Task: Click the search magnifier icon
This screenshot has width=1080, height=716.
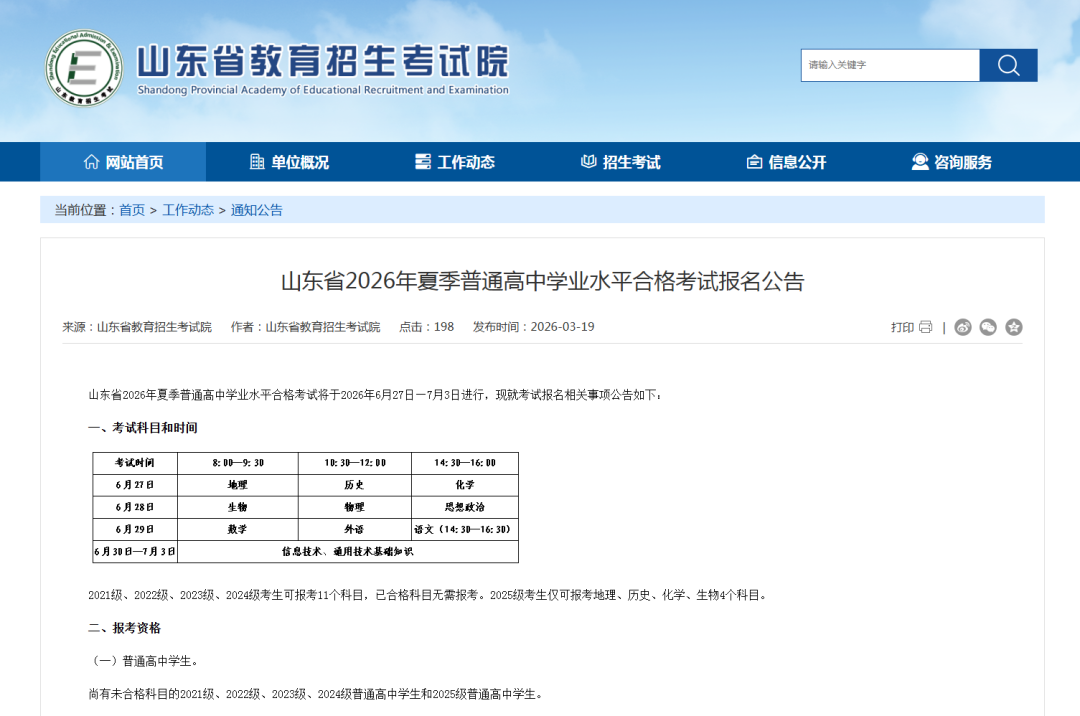Action: 1007,65
